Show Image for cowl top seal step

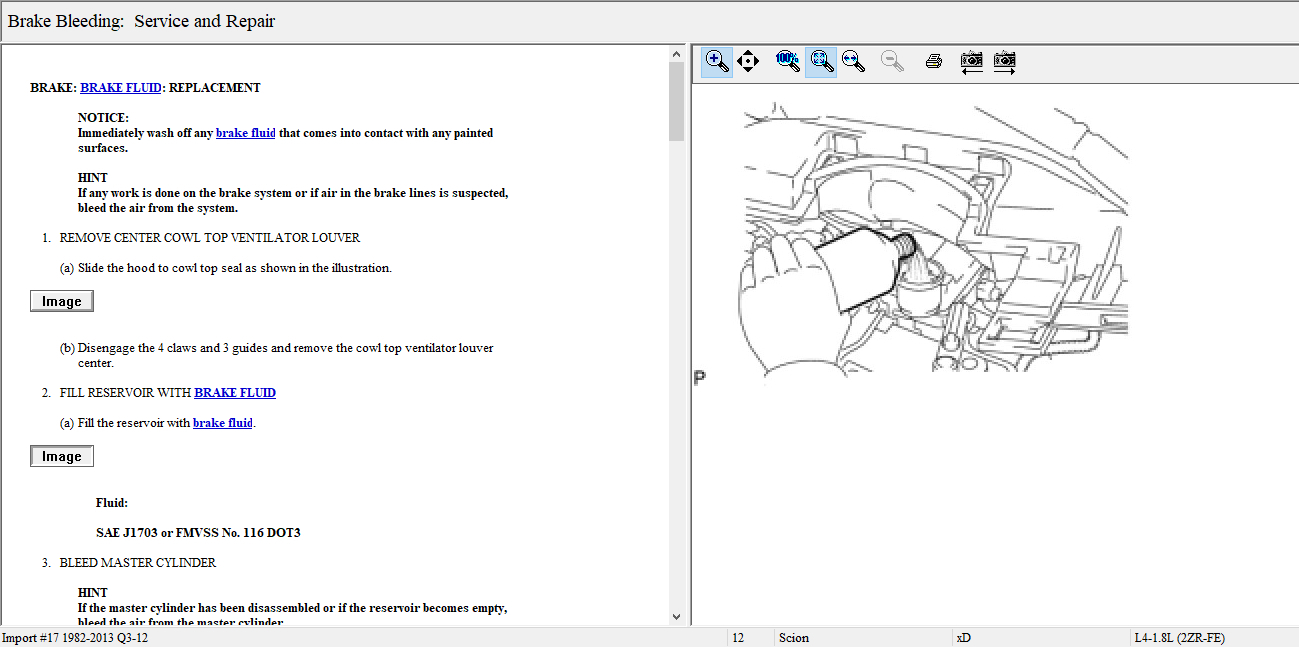(x=62, y=301)
